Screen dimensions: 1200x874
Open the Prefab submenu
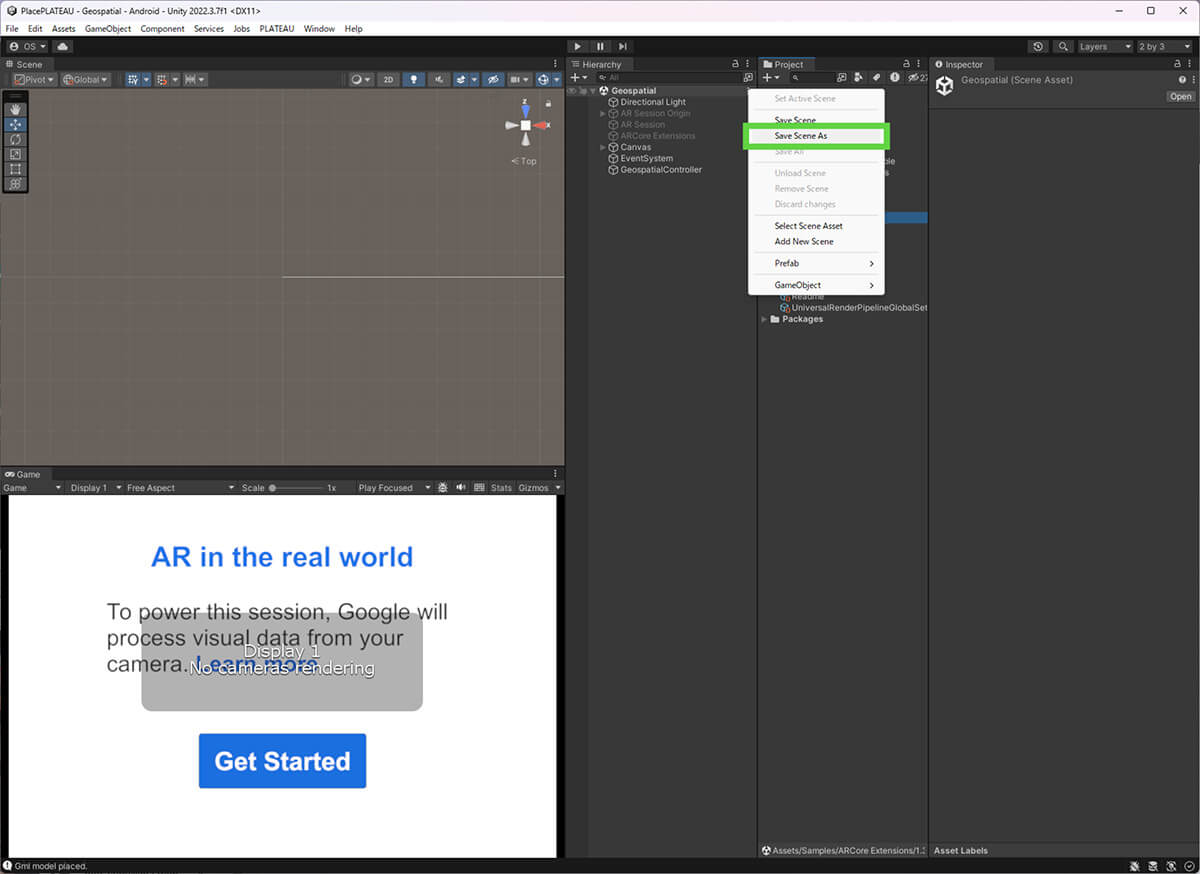click(x=815, y=263)
